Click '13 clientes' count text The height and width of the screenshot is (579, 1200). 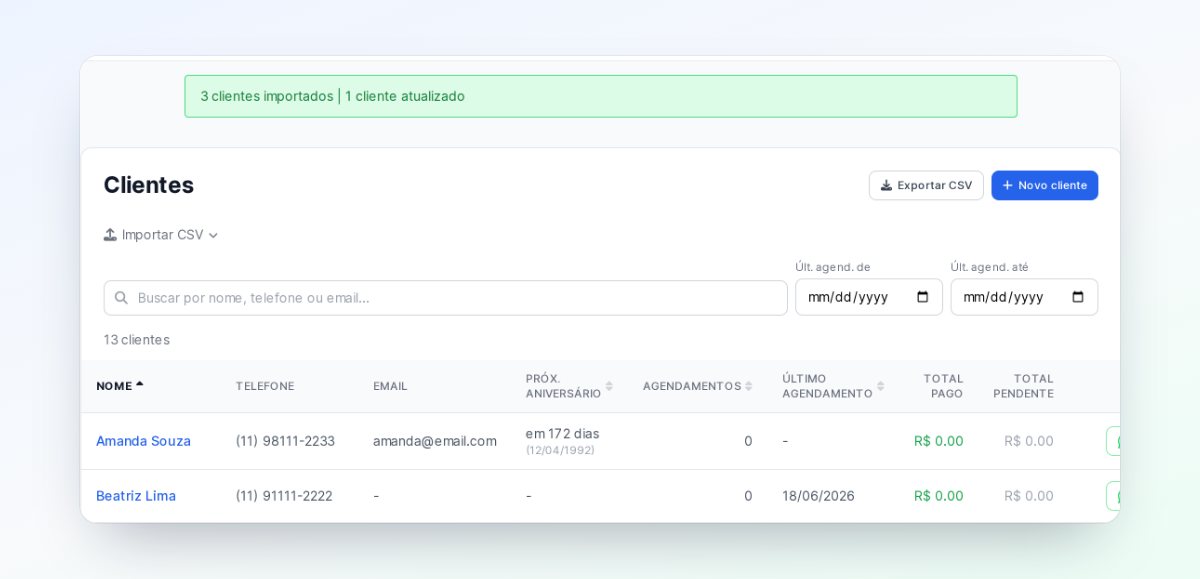click(x=137, y=340)
